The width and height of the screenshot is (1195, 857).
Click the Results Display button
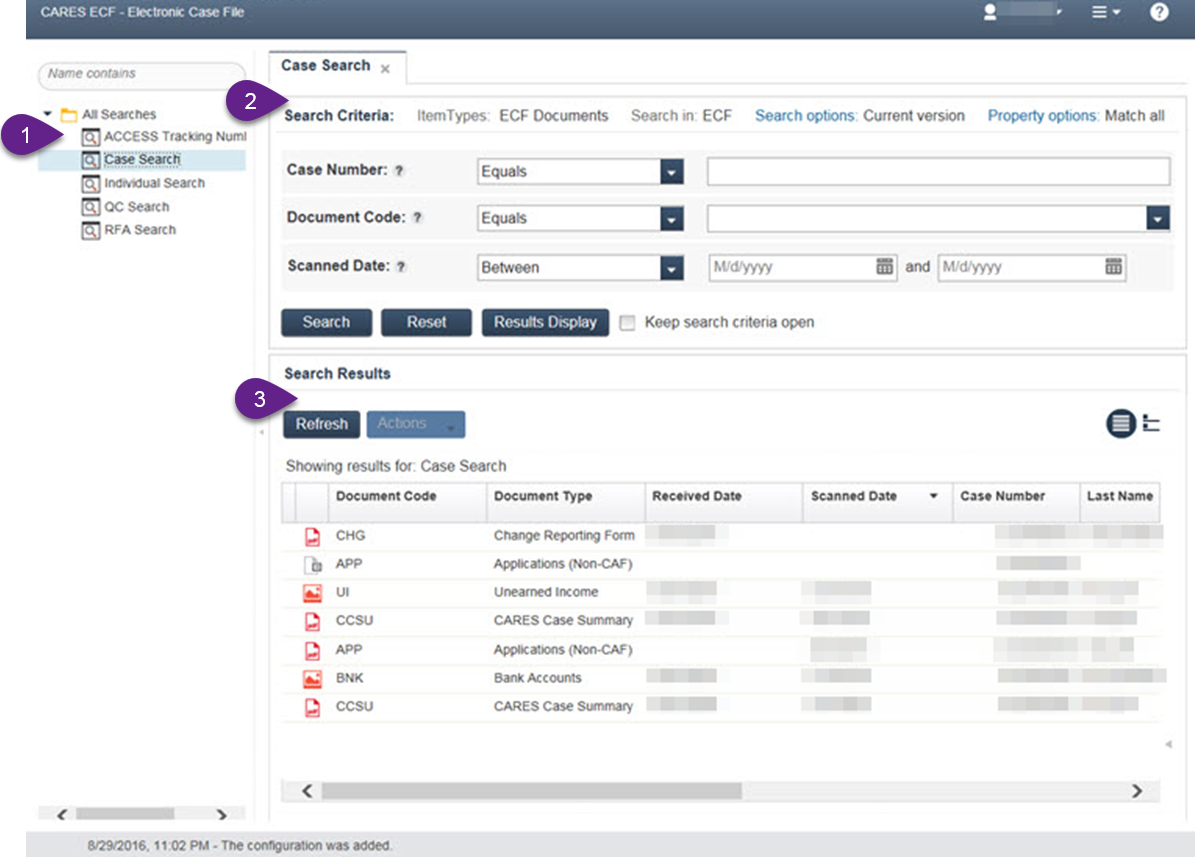pos(545,323)
